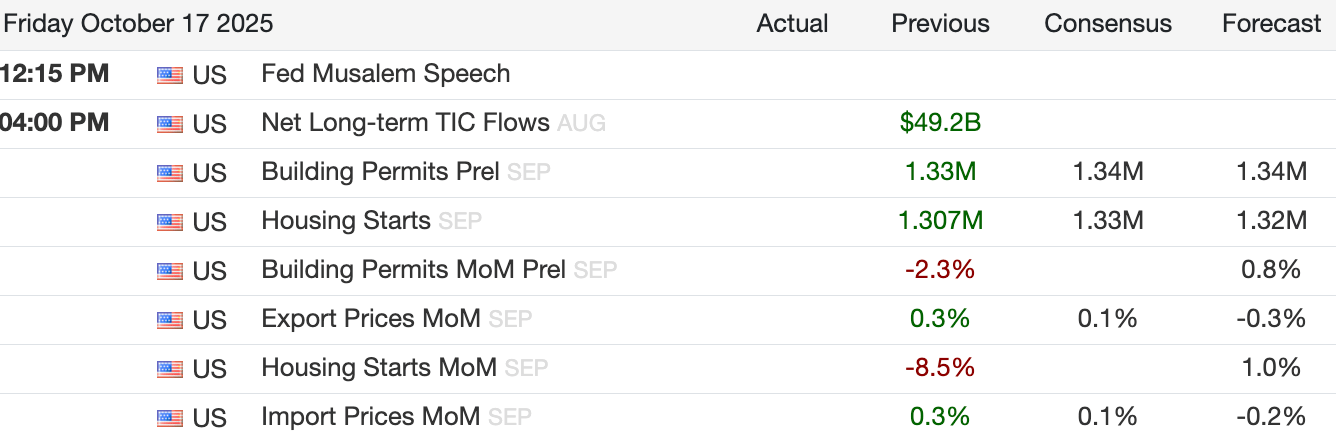Open the Housing Starts SEP link
The image size is (1336, 438).
346,221
